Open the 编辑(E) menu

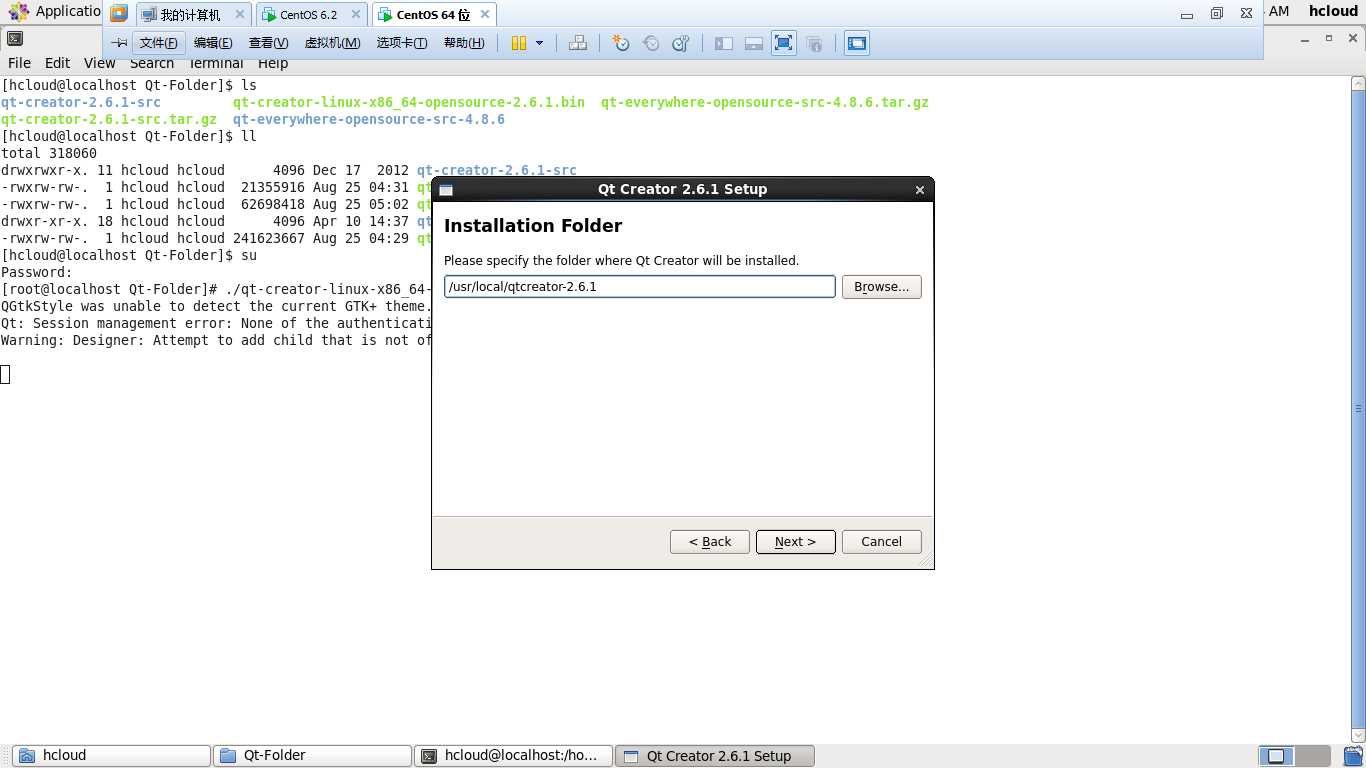(x=213, y=43)
